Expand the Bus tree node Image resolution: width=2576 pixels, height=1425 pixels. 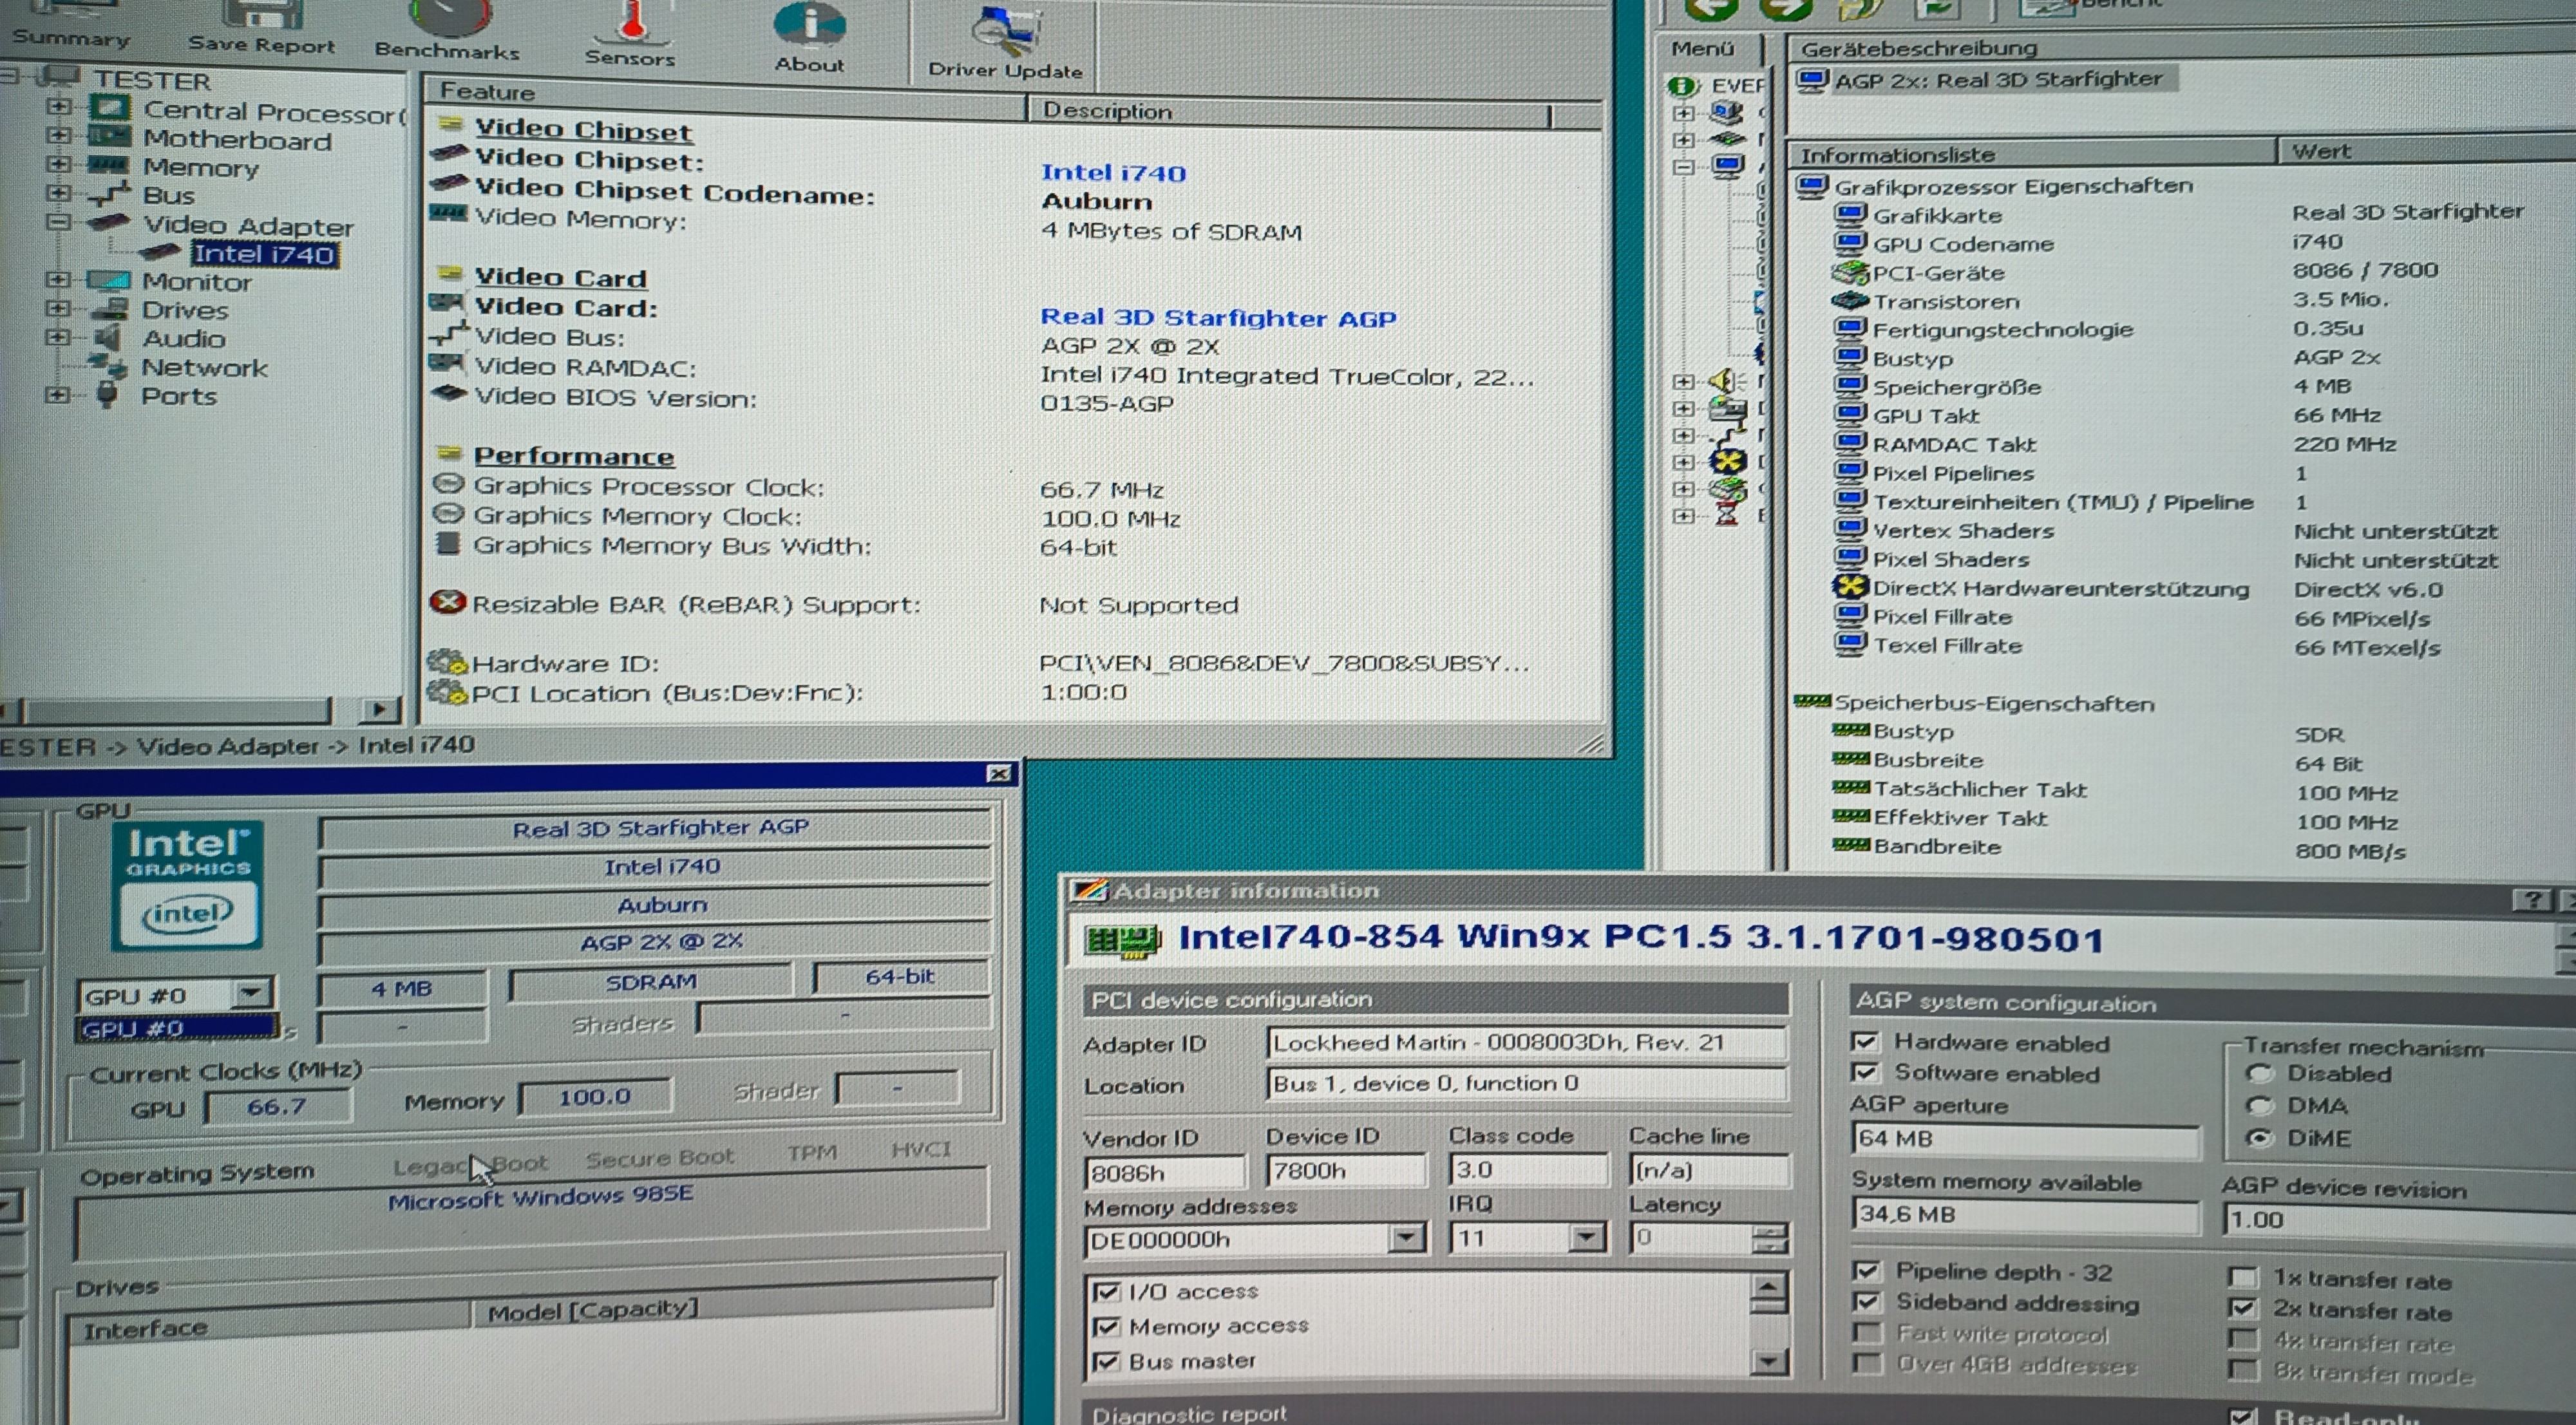click(58, 192)
